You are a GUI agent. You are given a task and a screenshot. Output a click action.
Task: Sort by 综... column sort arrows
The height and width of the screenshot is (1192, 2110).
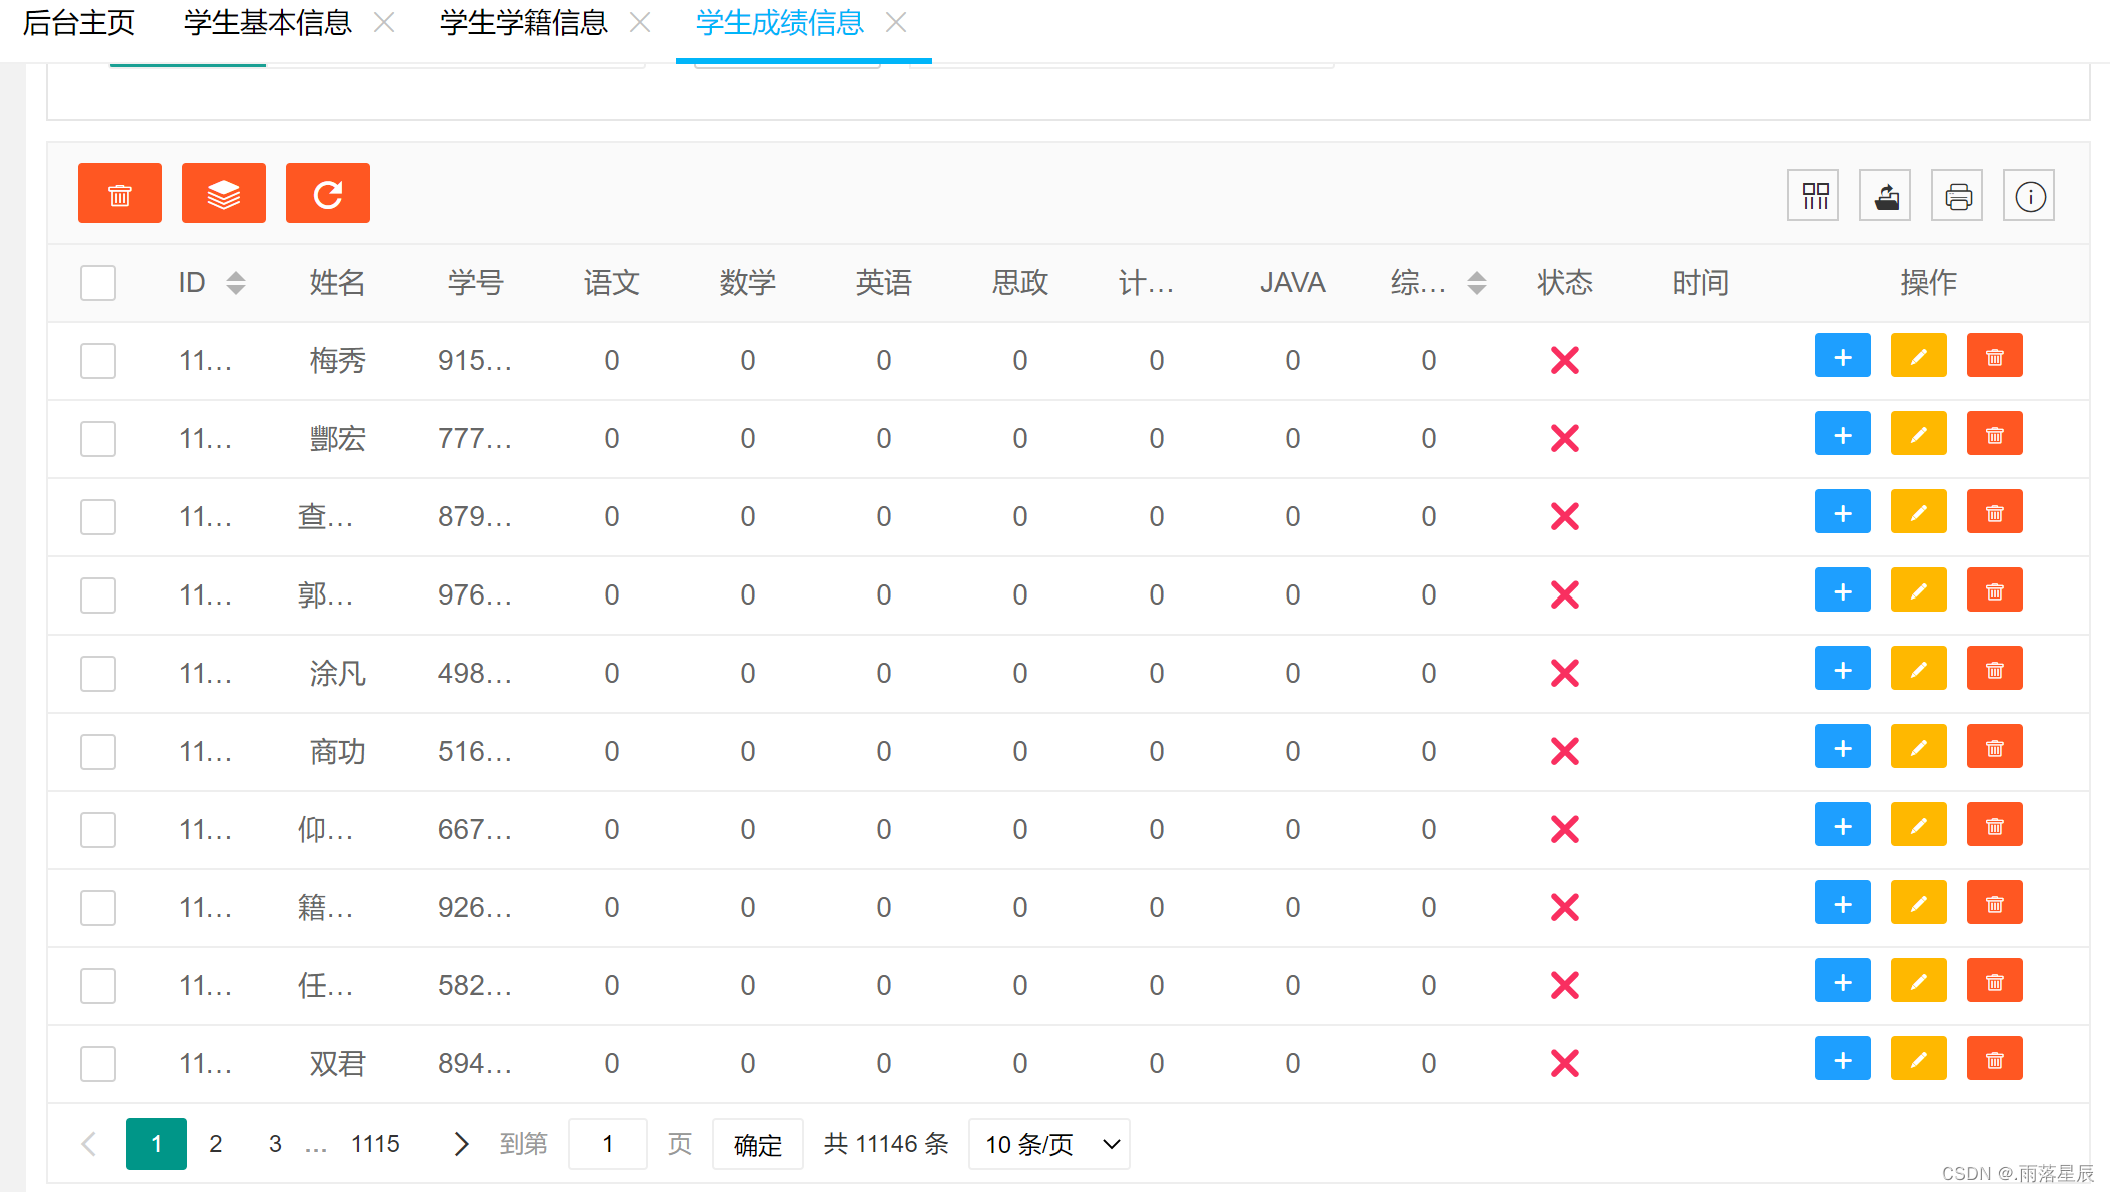1477,283
